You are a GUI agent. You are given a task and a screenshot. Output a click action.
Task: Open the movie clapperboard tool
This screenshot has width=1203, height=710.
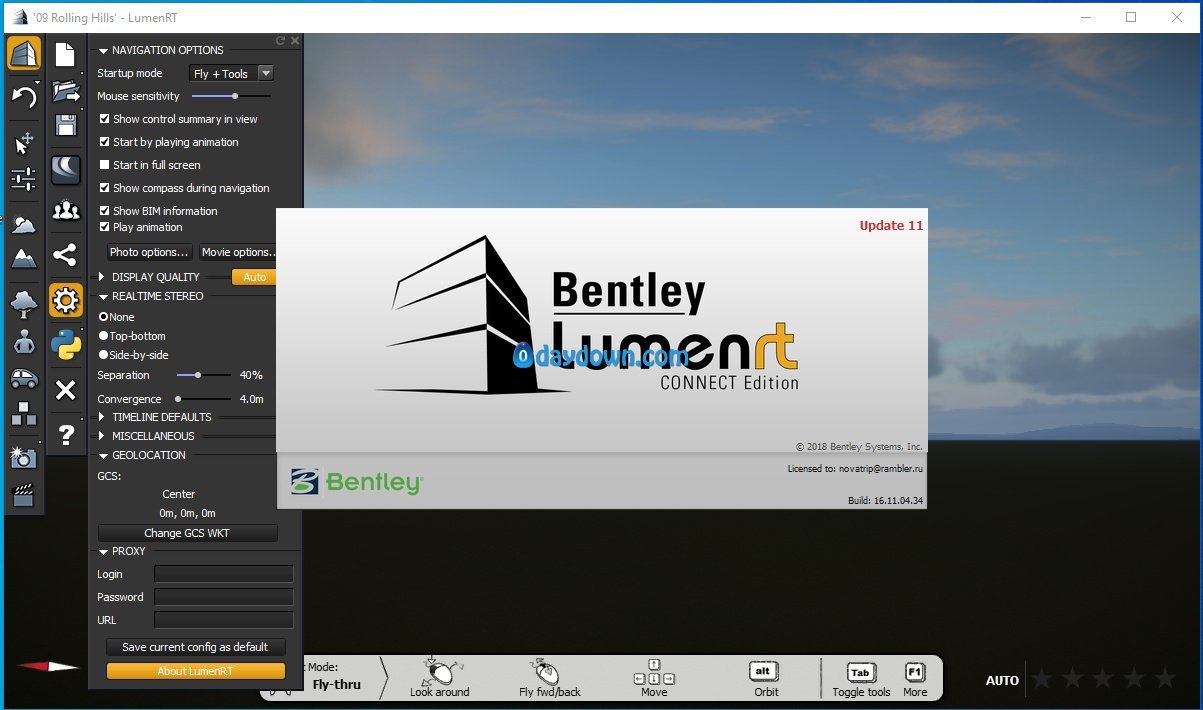(24, 495)
